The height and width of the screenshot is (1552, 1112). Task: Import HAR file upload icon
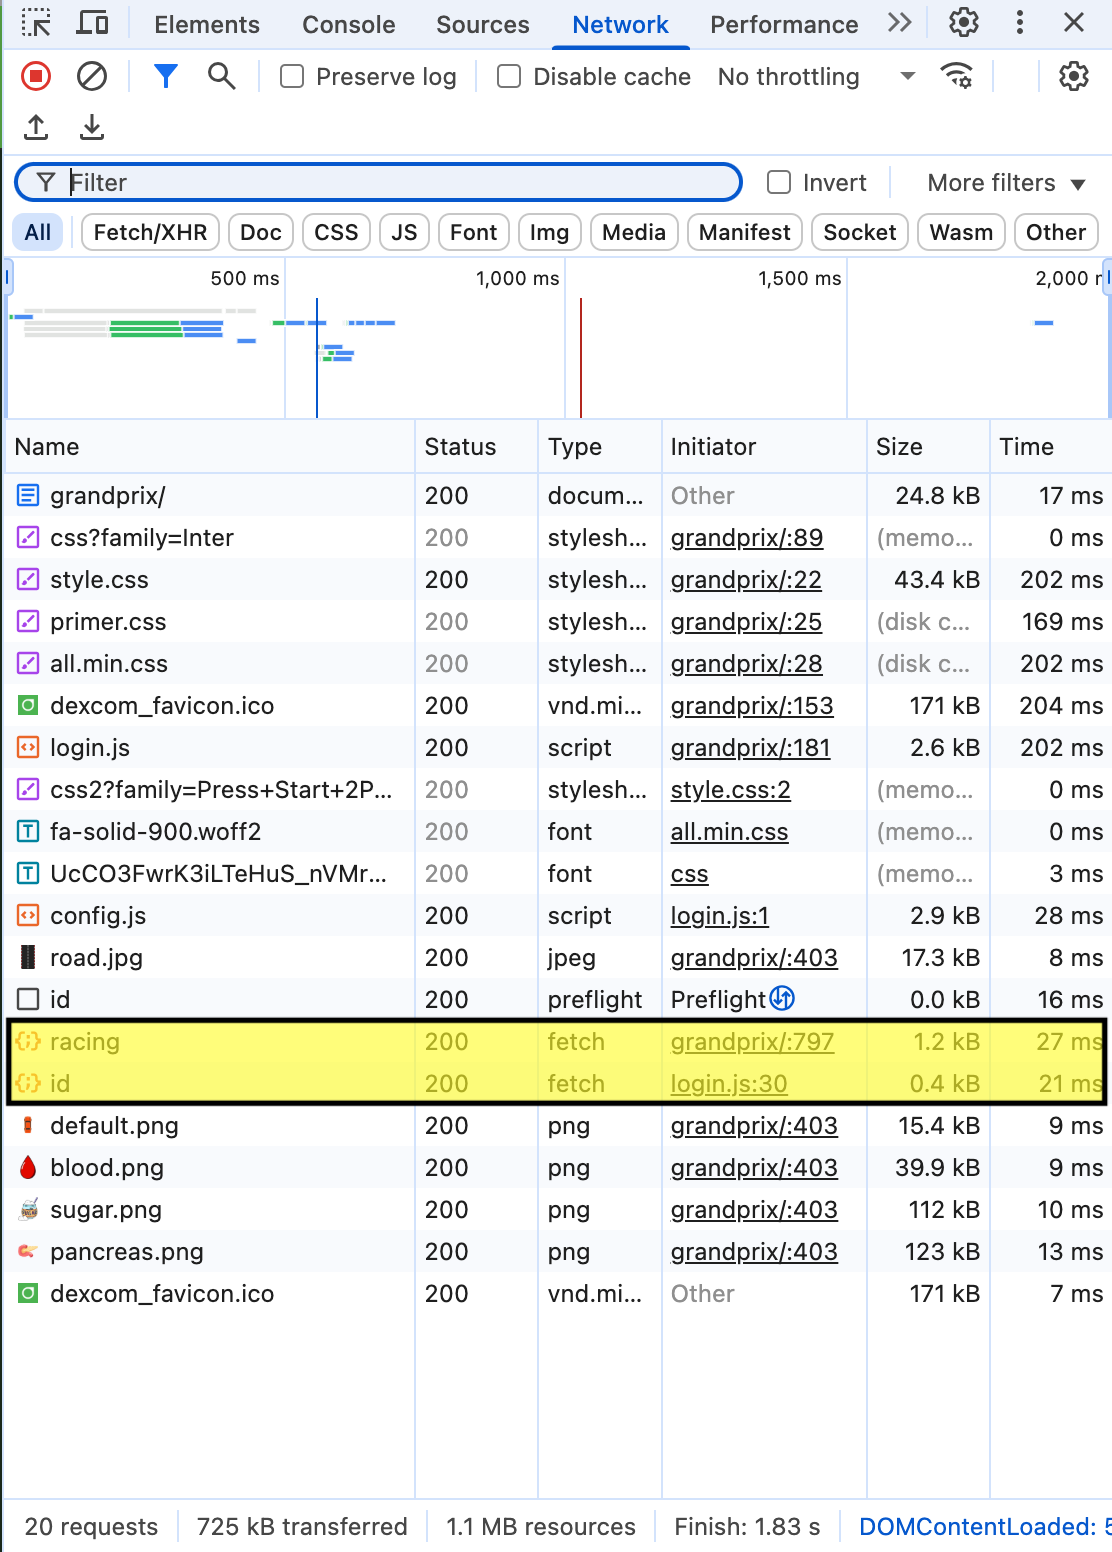[x=36, y=127]
